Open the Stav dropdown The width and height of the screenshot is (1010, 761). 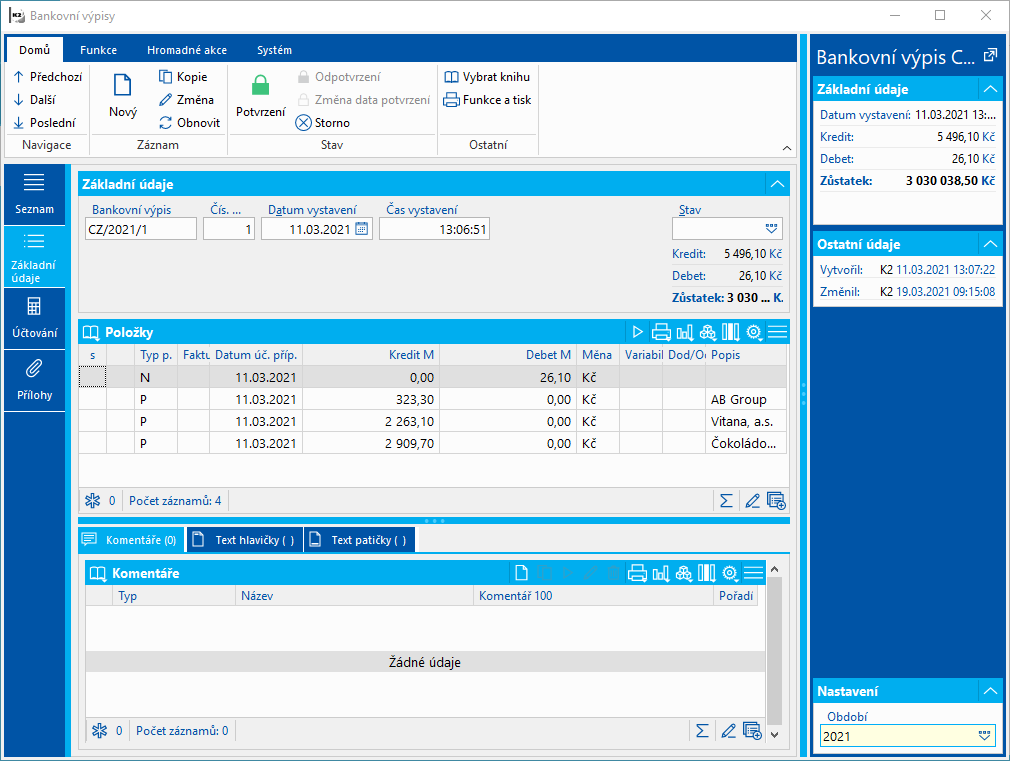pyautogui.click(x=771, y=229)
